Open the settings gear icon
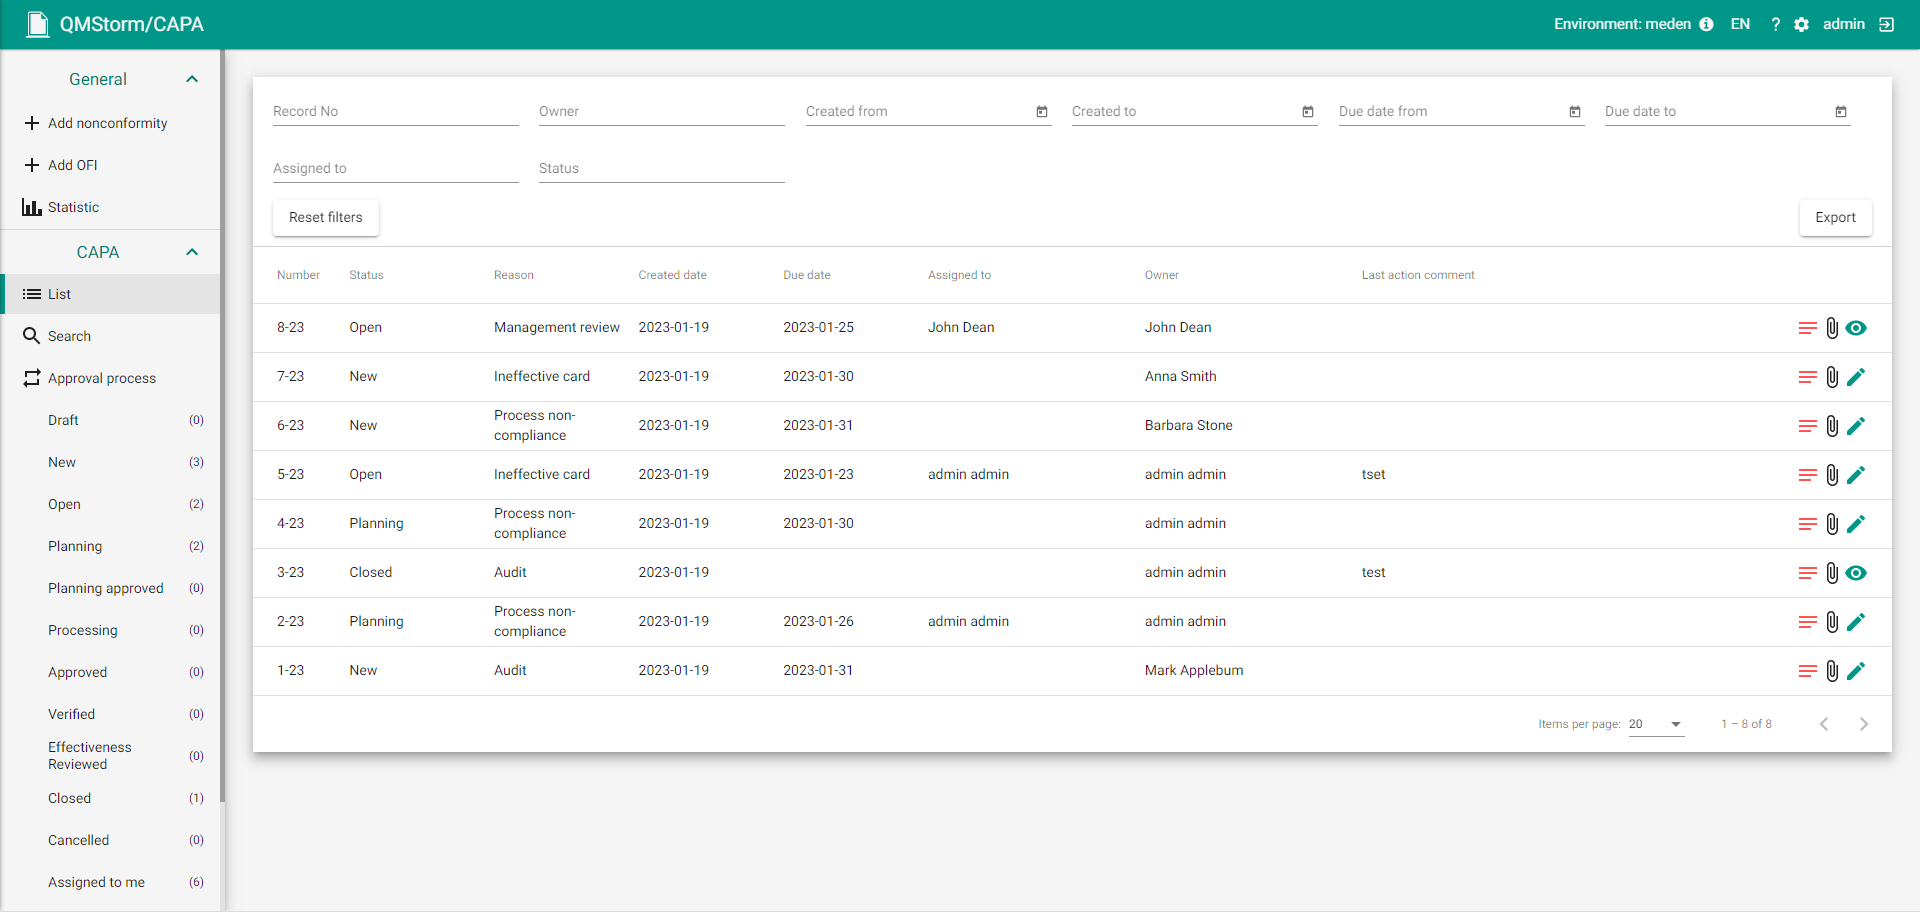The height and width of the screenshot is (913, 1920). click(1801, 24)
